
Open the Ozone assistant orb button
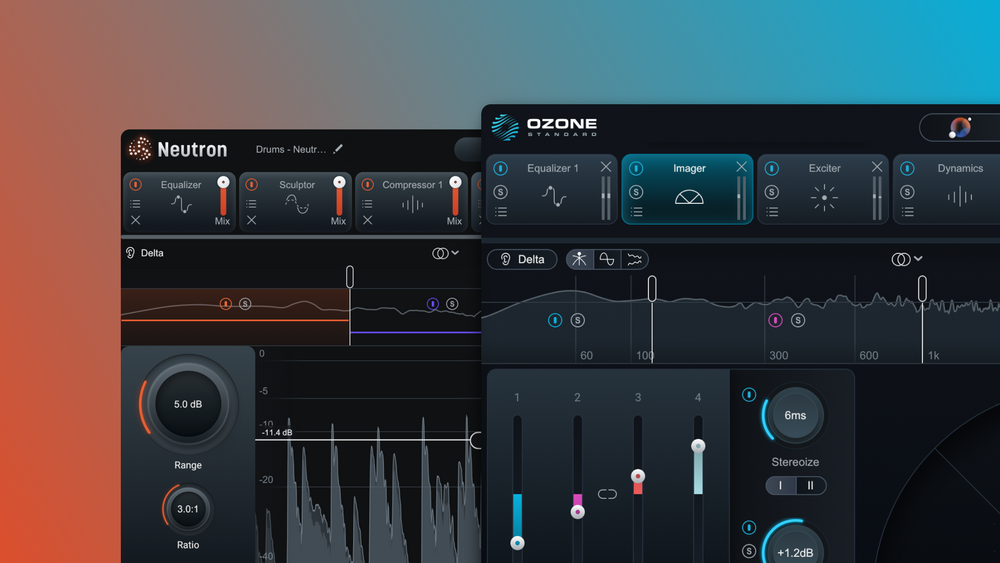(x=959, y=128)
